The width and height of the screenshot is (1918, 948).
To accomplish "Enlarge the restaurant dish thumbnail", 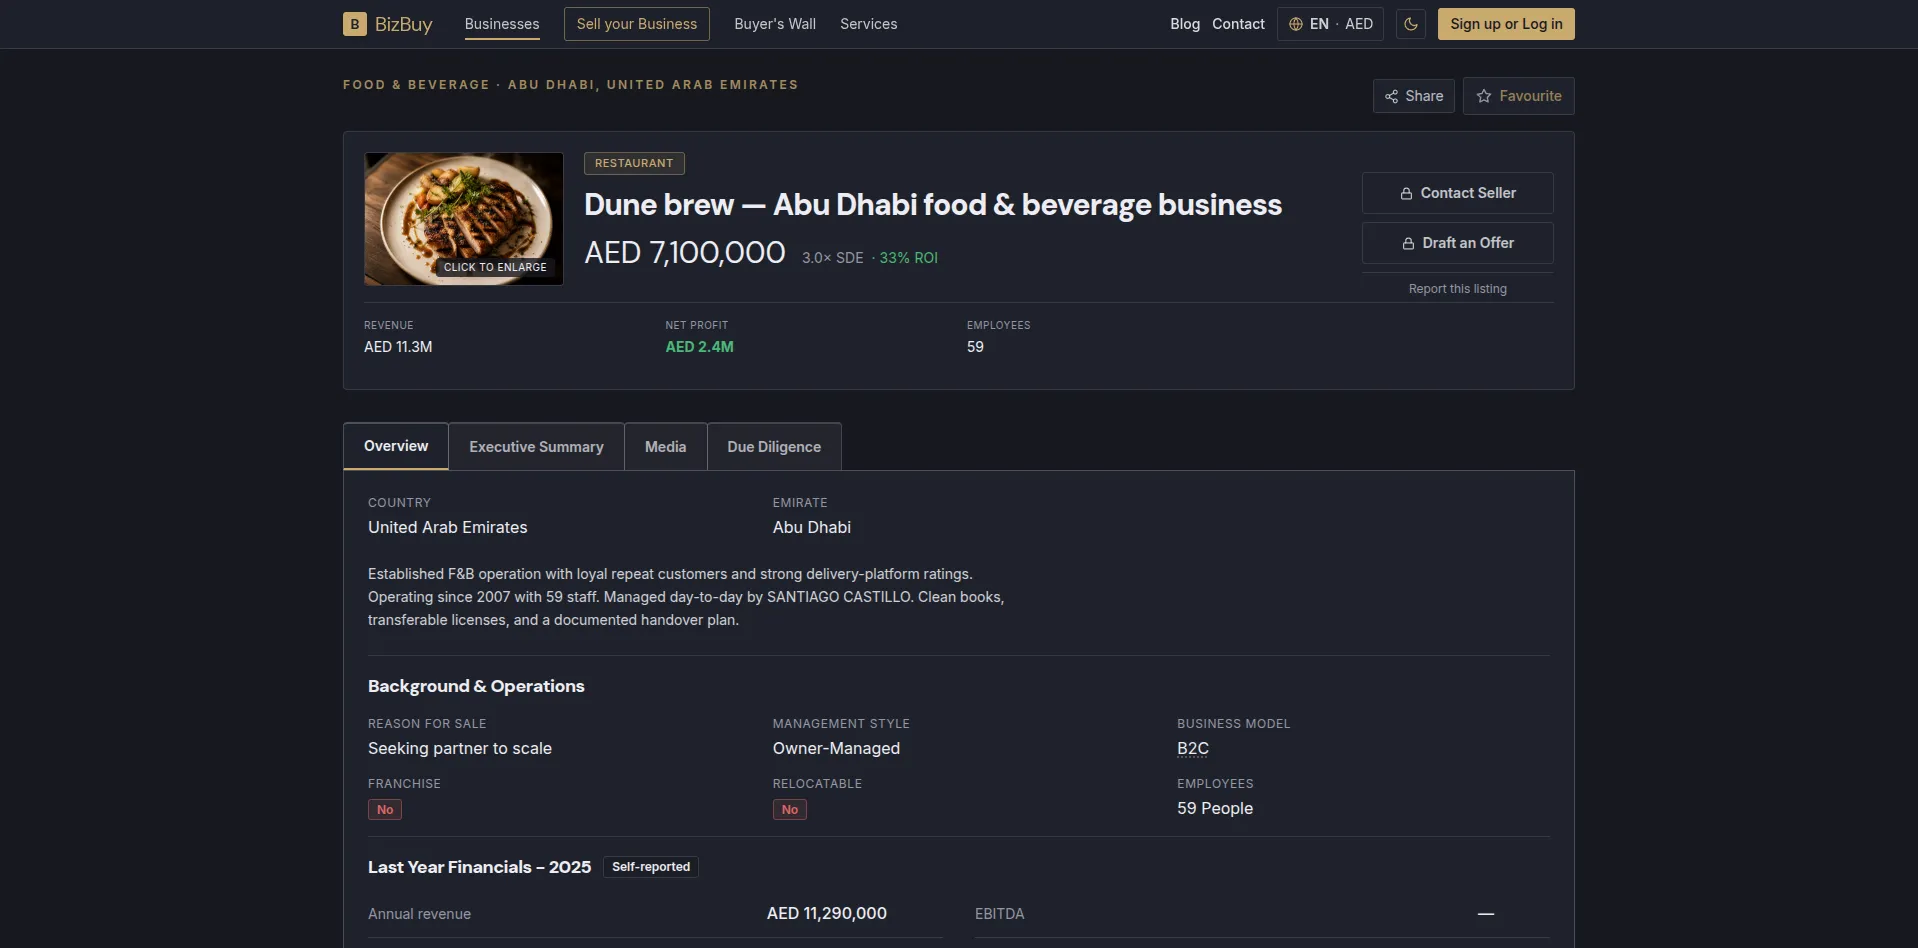I will click(x=464, y=219).
